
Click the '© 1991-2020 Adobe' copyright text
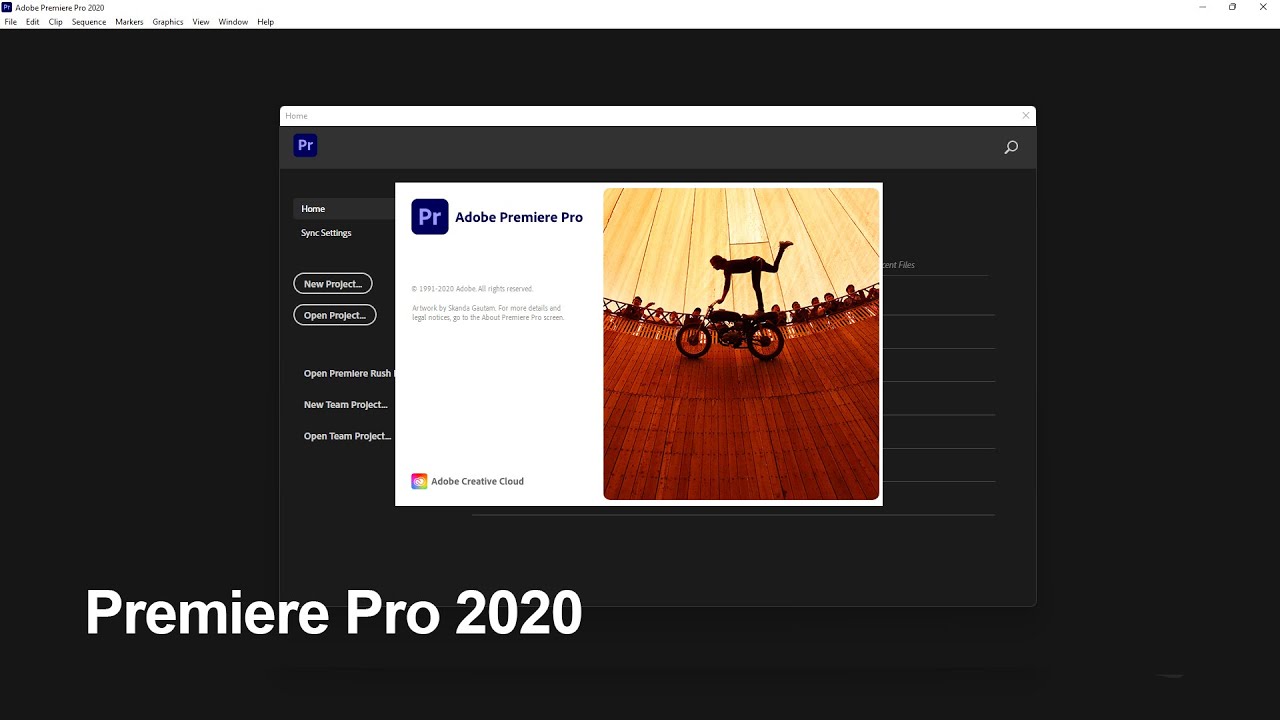(472, 289)
